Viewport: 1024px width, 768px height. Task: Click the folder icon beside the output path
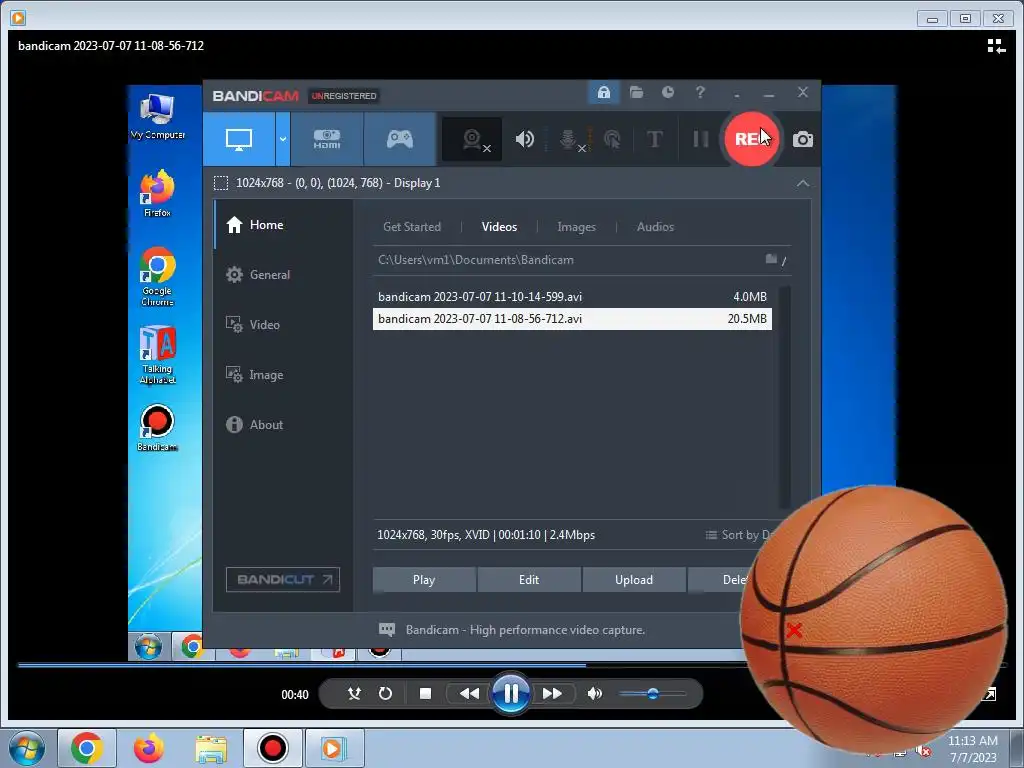(x=771, y=259)
